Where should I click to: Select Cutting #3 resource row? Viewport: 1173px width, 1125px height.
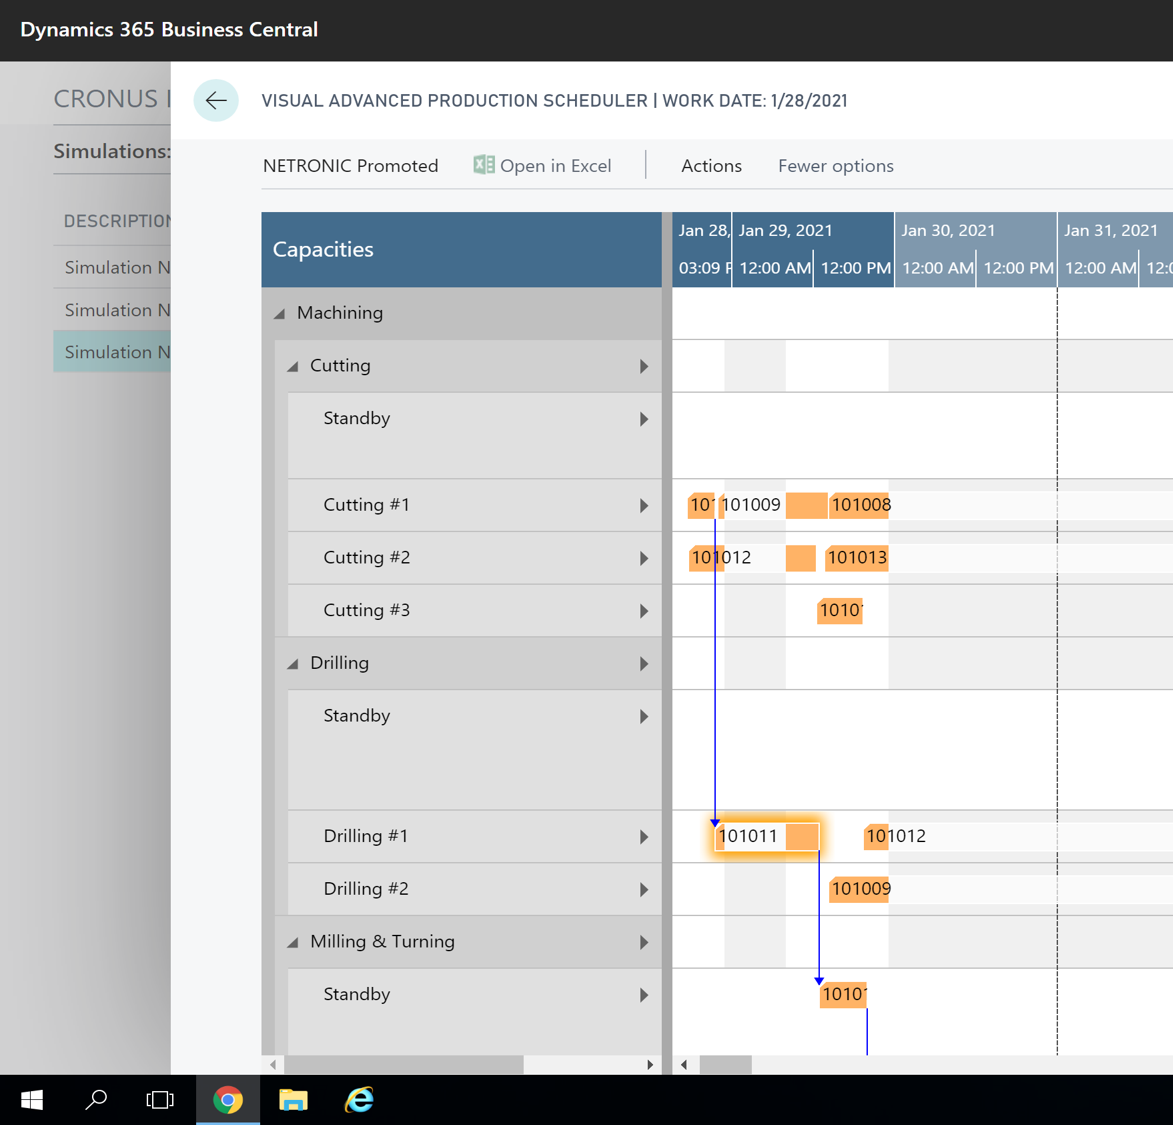[x=475, y=610]
